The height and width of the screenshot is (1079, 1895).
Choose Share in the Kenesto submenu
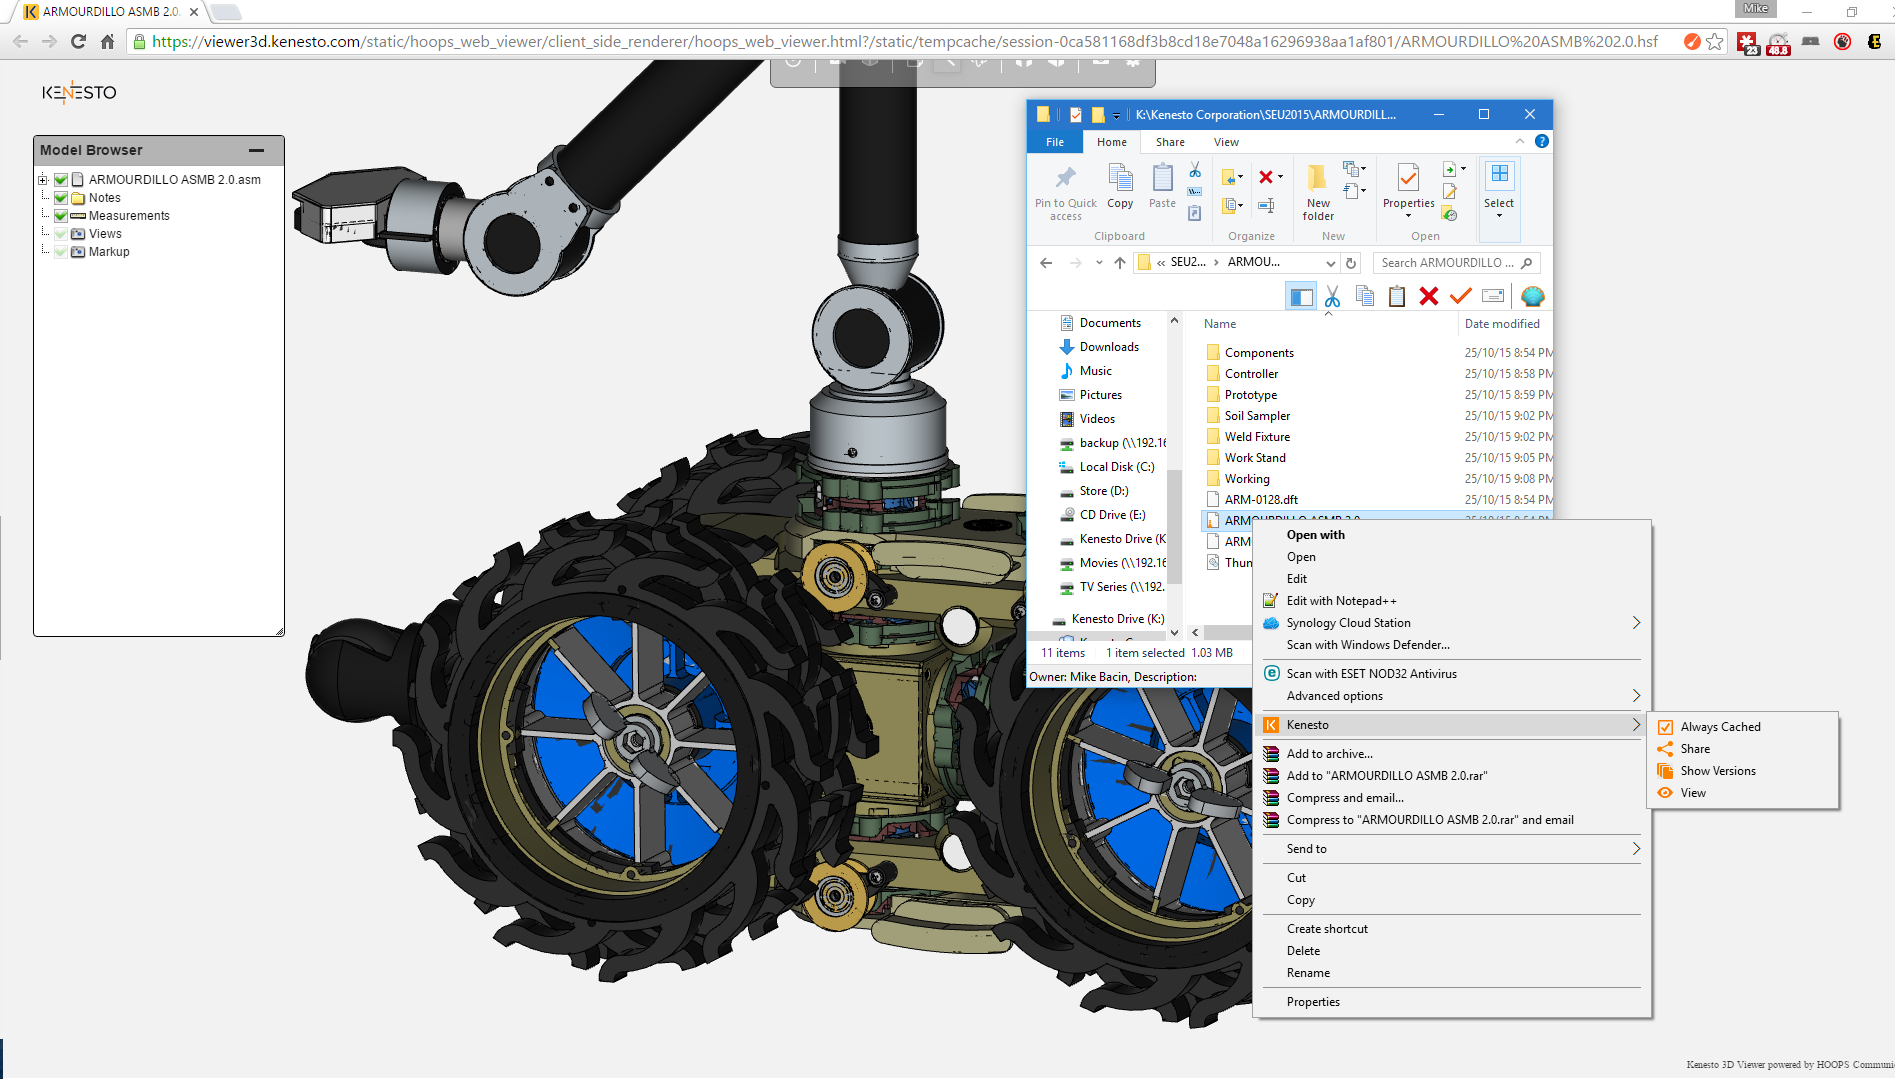click(1695, 749)
